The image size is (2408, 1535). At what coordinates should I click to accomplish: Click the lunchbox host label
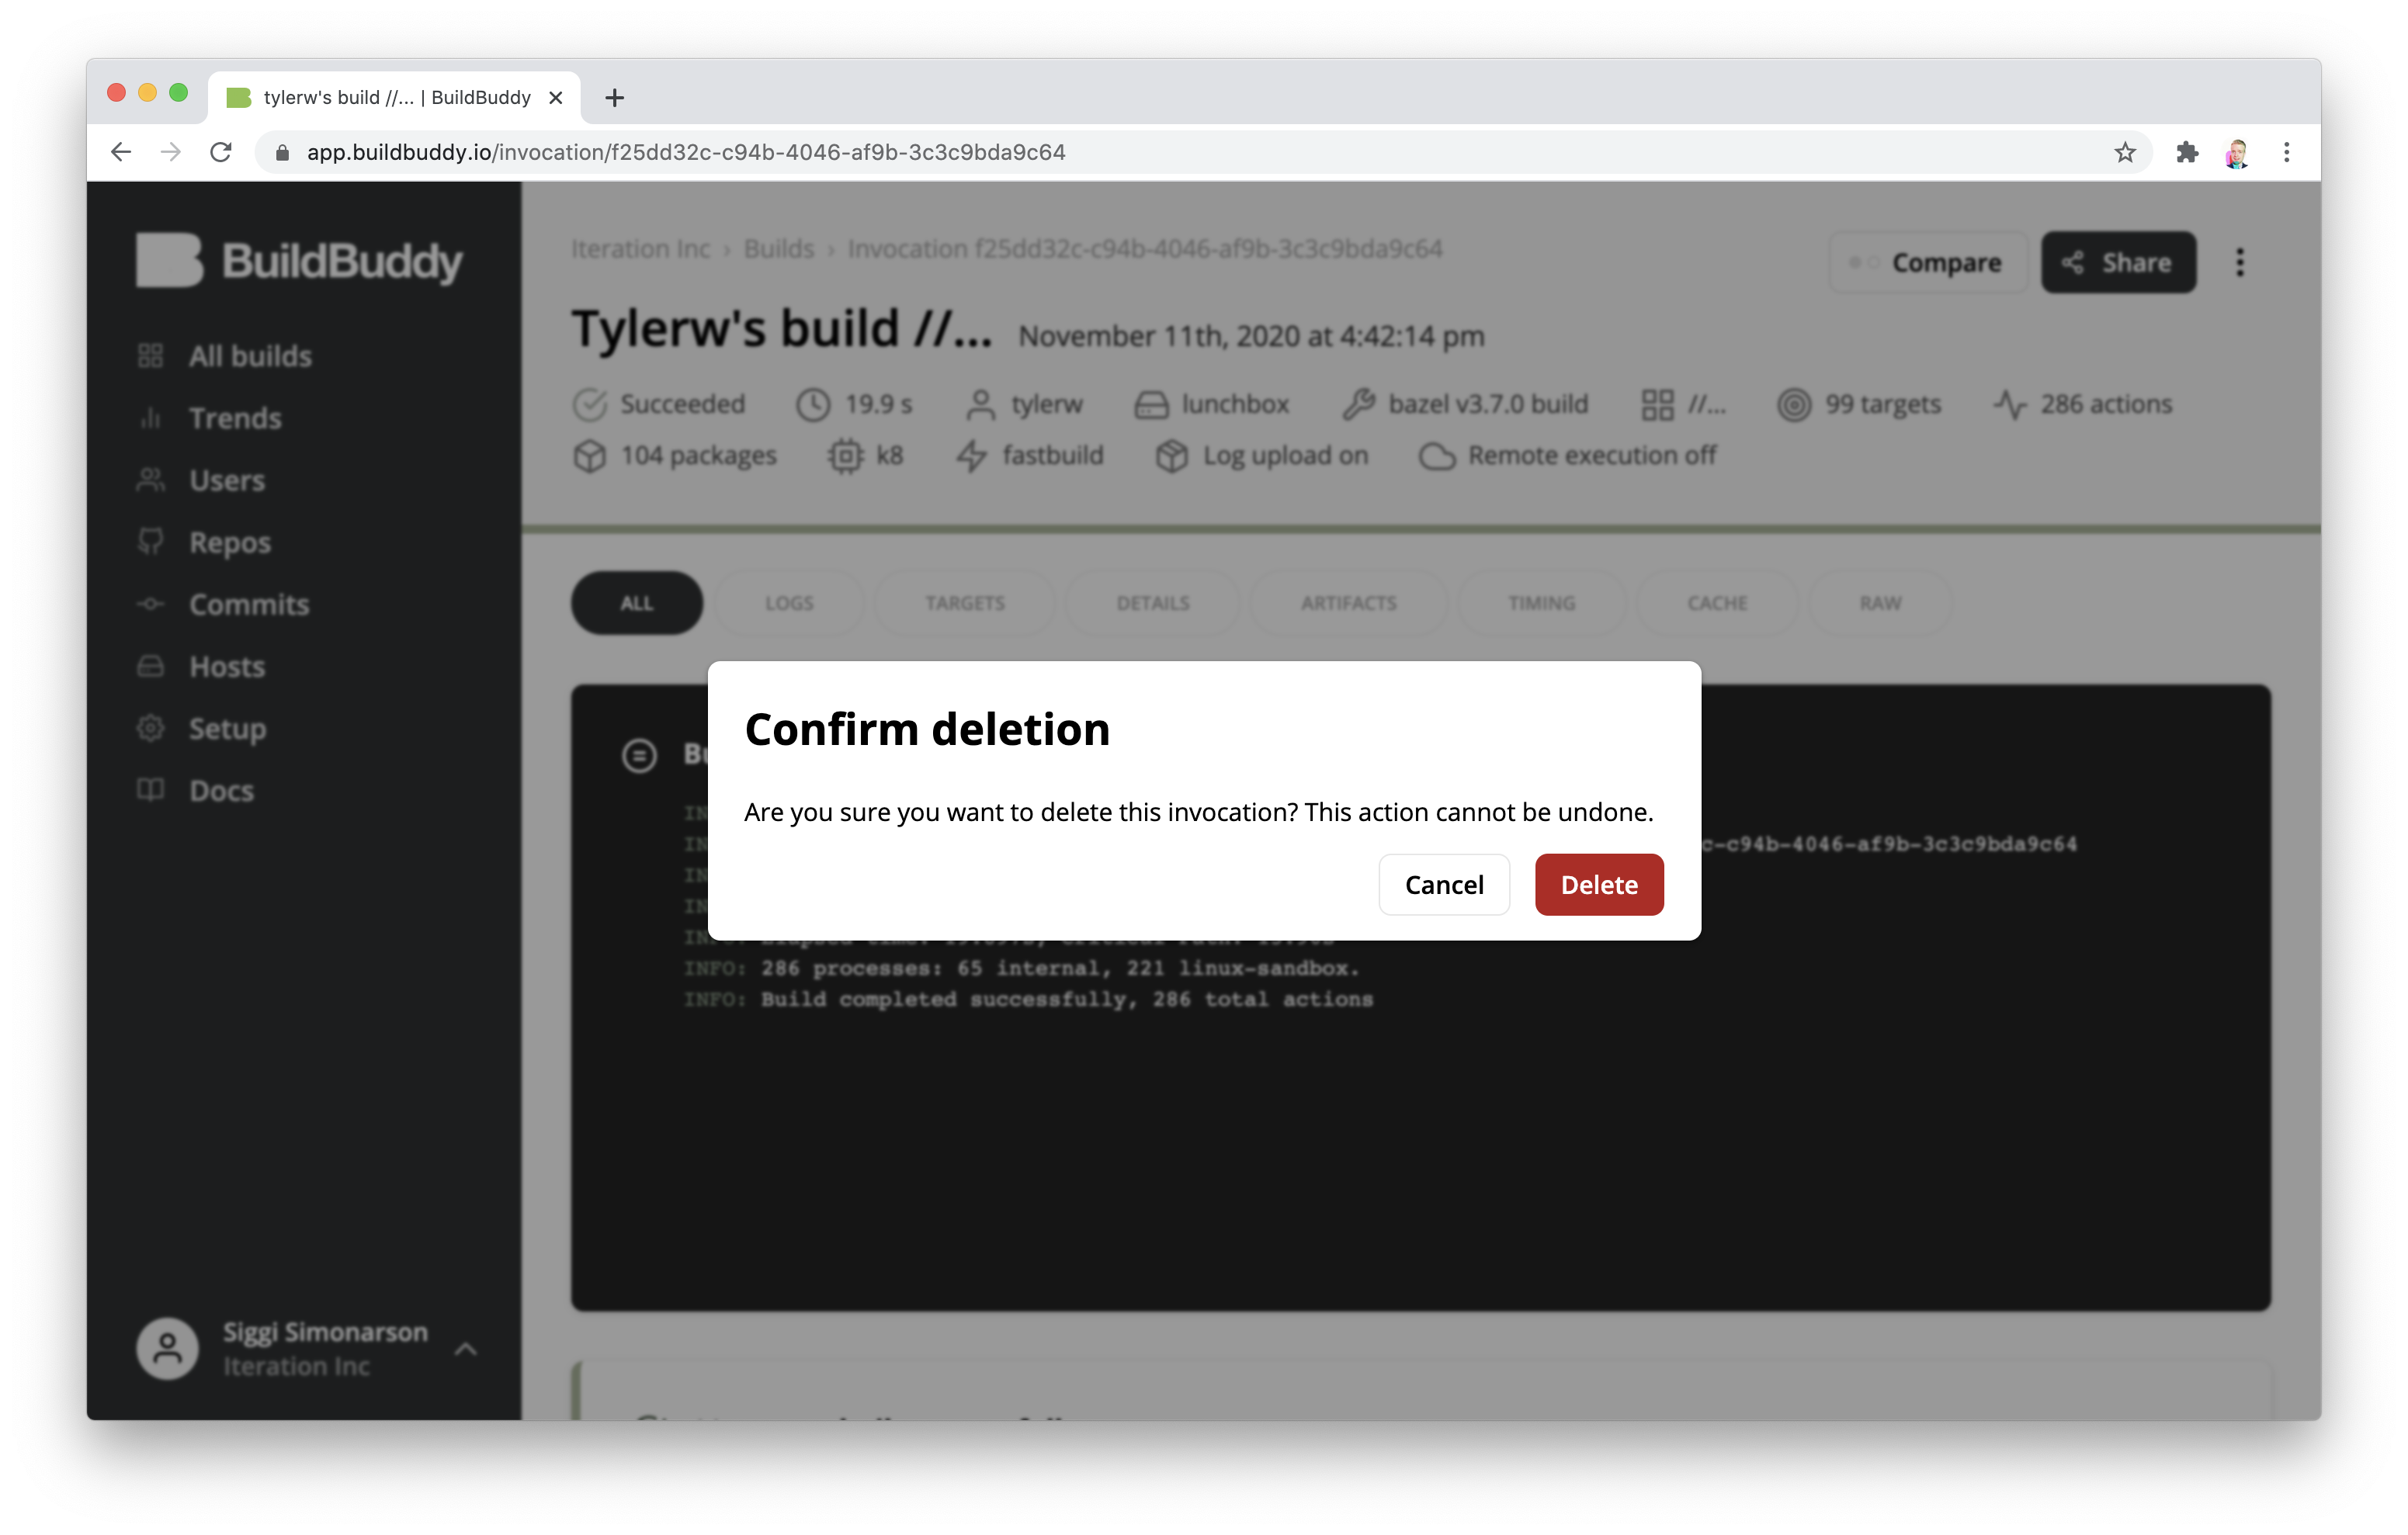1234,404
